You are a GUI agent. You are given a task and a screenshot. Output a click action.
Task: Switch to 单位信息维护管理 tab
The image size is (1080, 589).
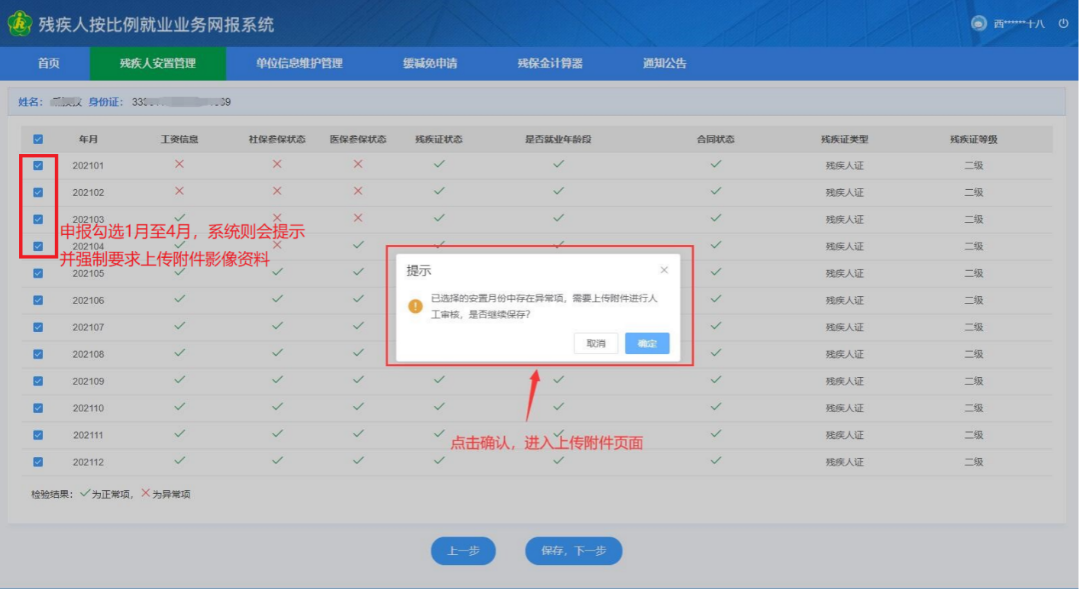click(299, 63)
